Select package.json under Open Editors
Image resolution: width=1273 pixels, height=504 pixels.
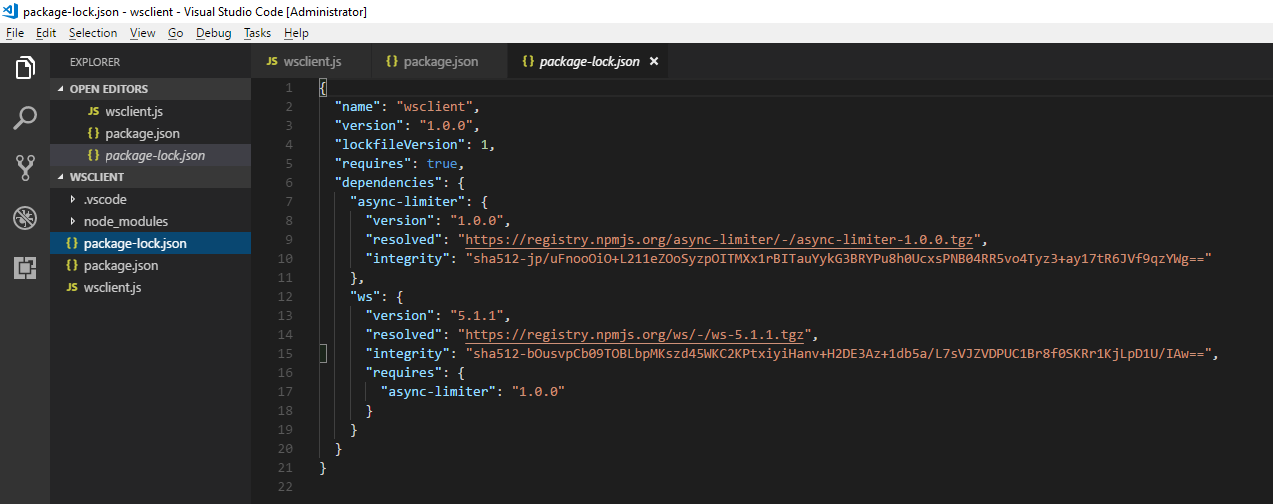point(150,133)
